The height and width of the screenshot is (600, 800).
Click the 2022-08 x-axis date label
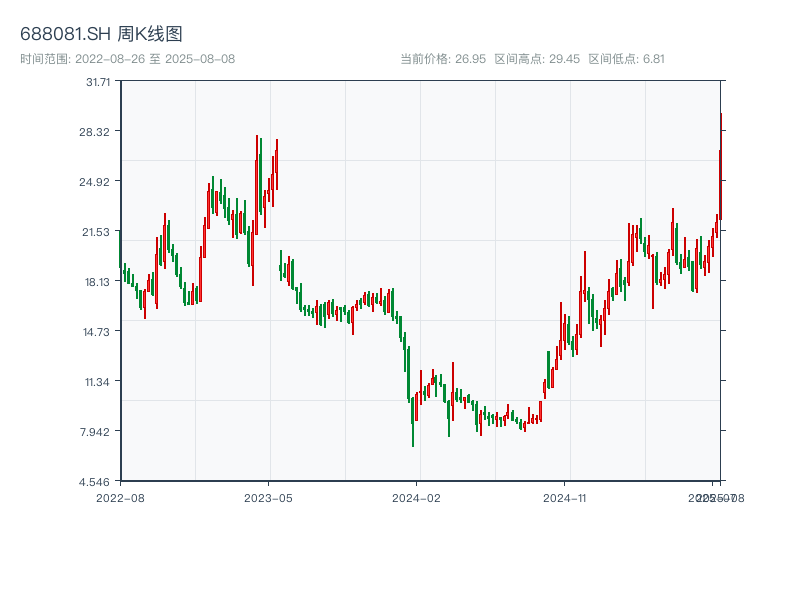point(120,497)
